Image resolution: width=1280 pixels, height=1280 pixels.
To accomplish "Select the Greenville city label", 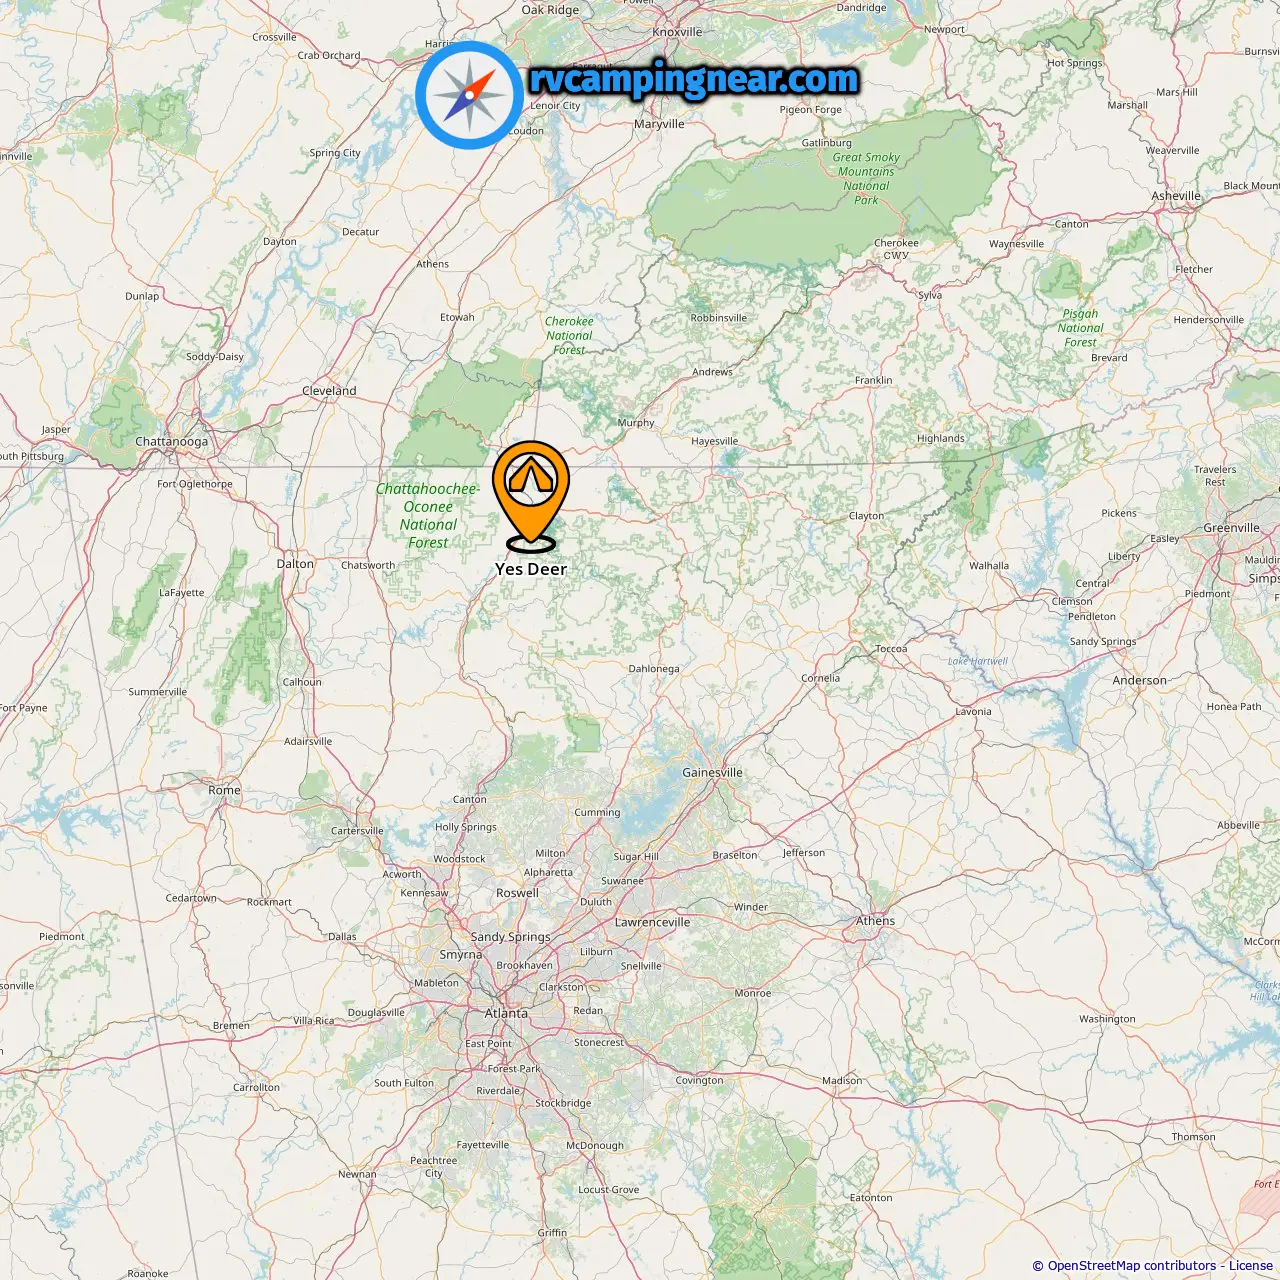I will [x=1231, y=527].
